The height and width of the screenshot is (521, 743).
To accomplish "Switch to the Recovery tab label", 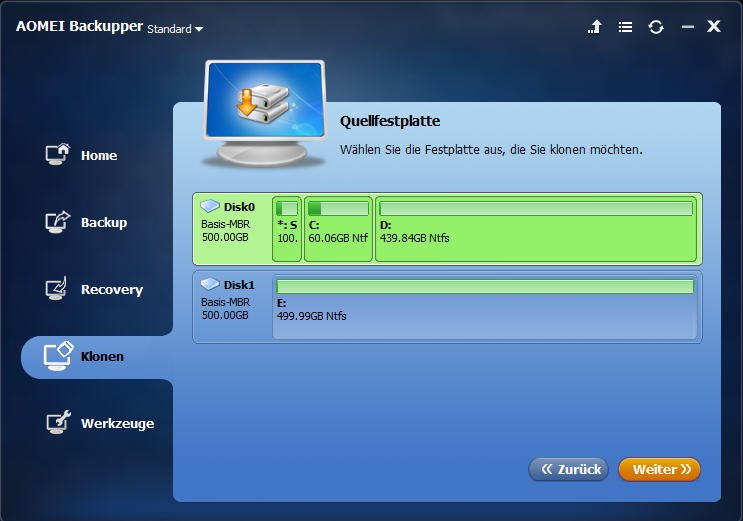I will (x=112, y=290).
